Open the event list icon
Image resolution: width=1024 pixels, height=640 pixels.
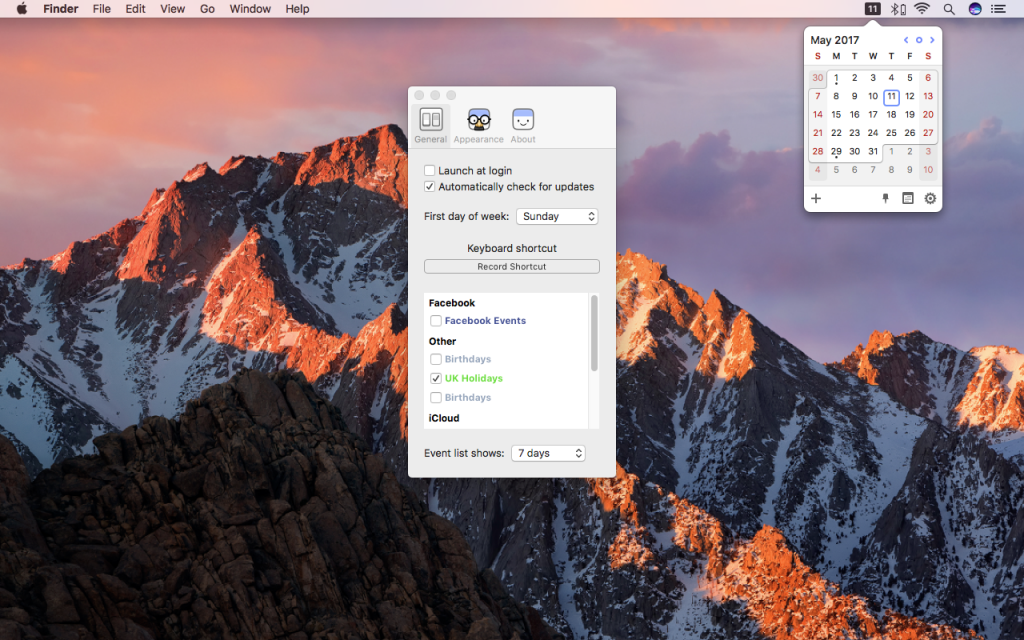pyautogui.click(x=907, y=198)
